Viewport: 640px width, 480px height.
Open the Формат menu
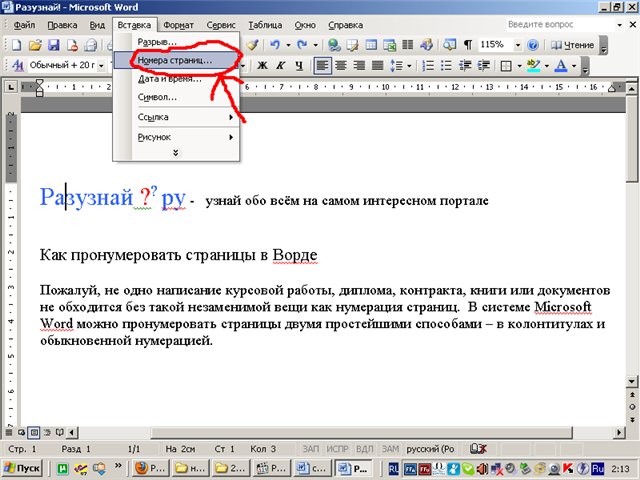click(x=178, y=25)
